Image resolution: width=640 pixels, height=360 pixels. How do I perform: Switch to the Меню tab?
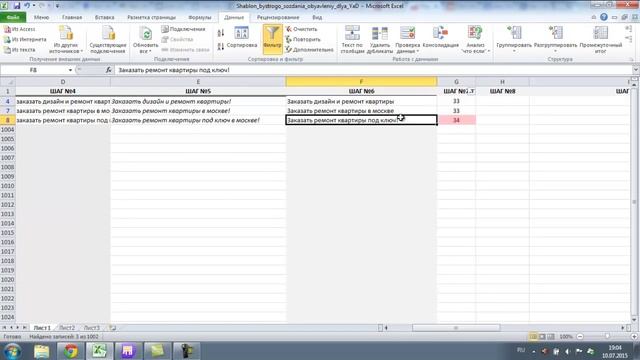point(41,18)
